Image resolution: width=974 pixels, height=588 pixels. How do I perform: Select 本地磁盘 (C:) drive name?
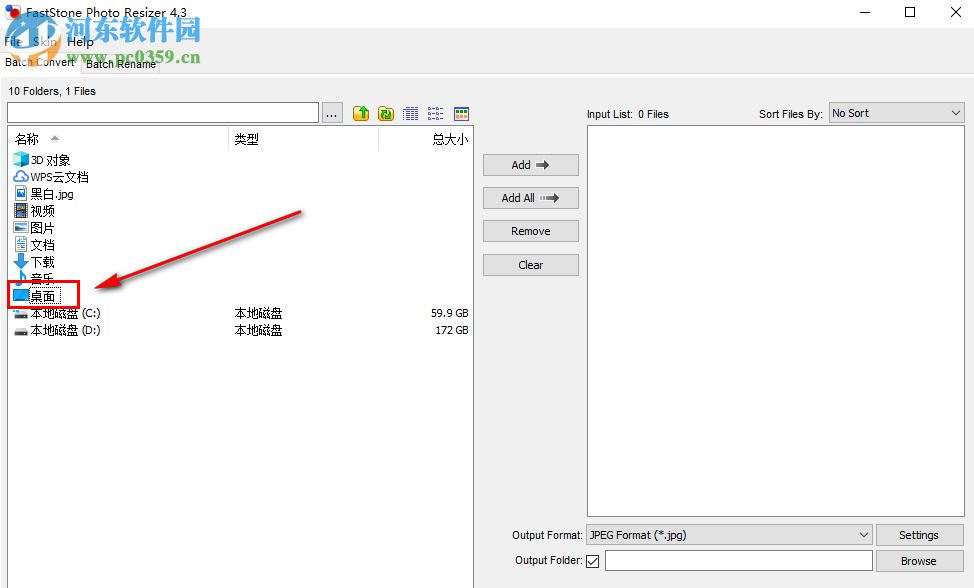(x=65, y=313)
